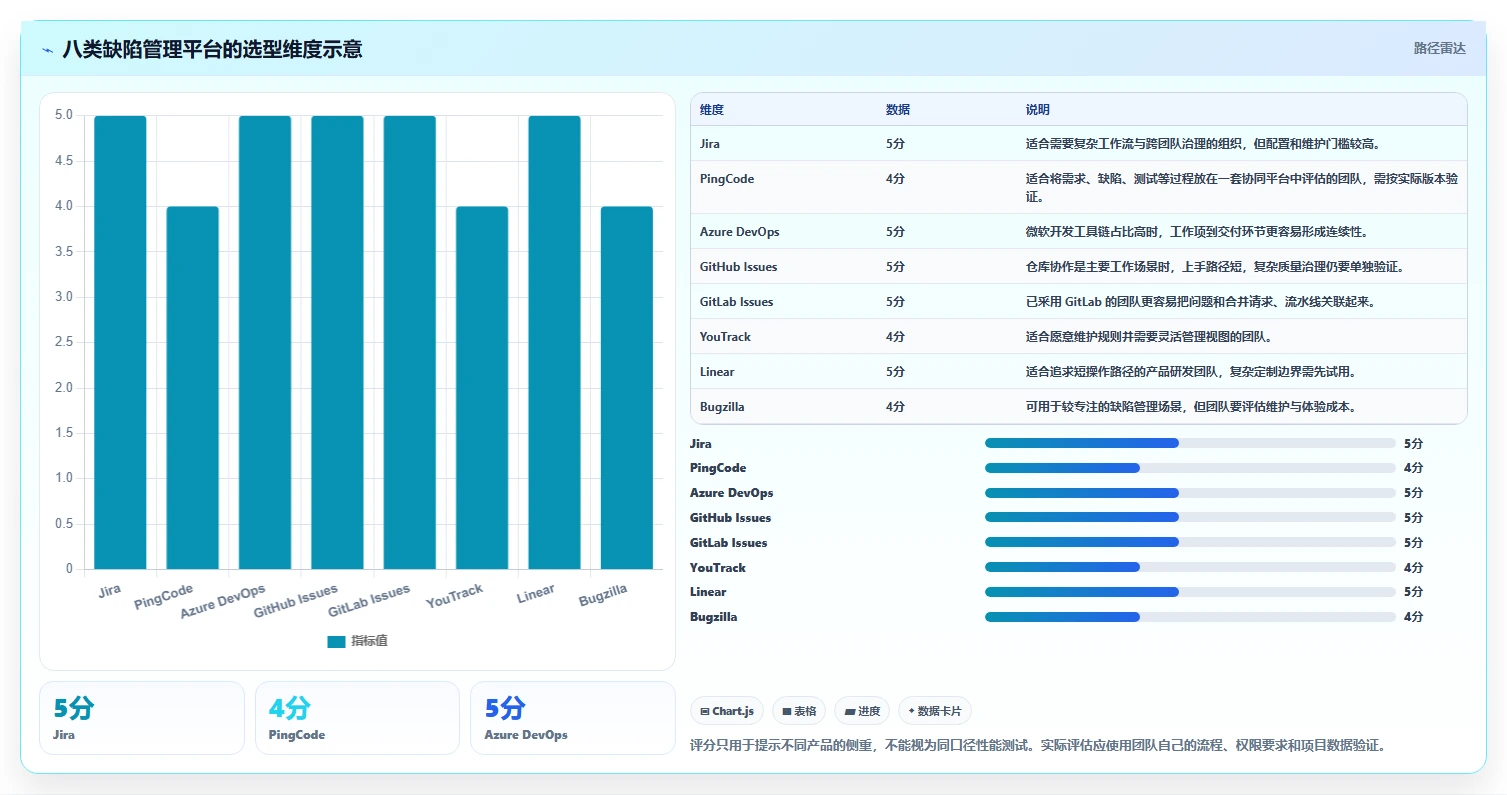The image size is (1507, 795).
Task: Click the PingCode 4分 summary card
Action: pos(358,718)
